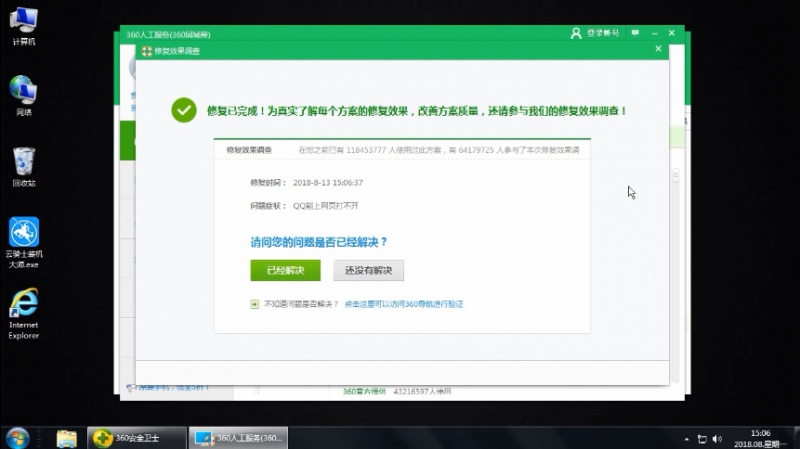Close the 360人工服务 main window
800x449 pixels.
(672, 33)
